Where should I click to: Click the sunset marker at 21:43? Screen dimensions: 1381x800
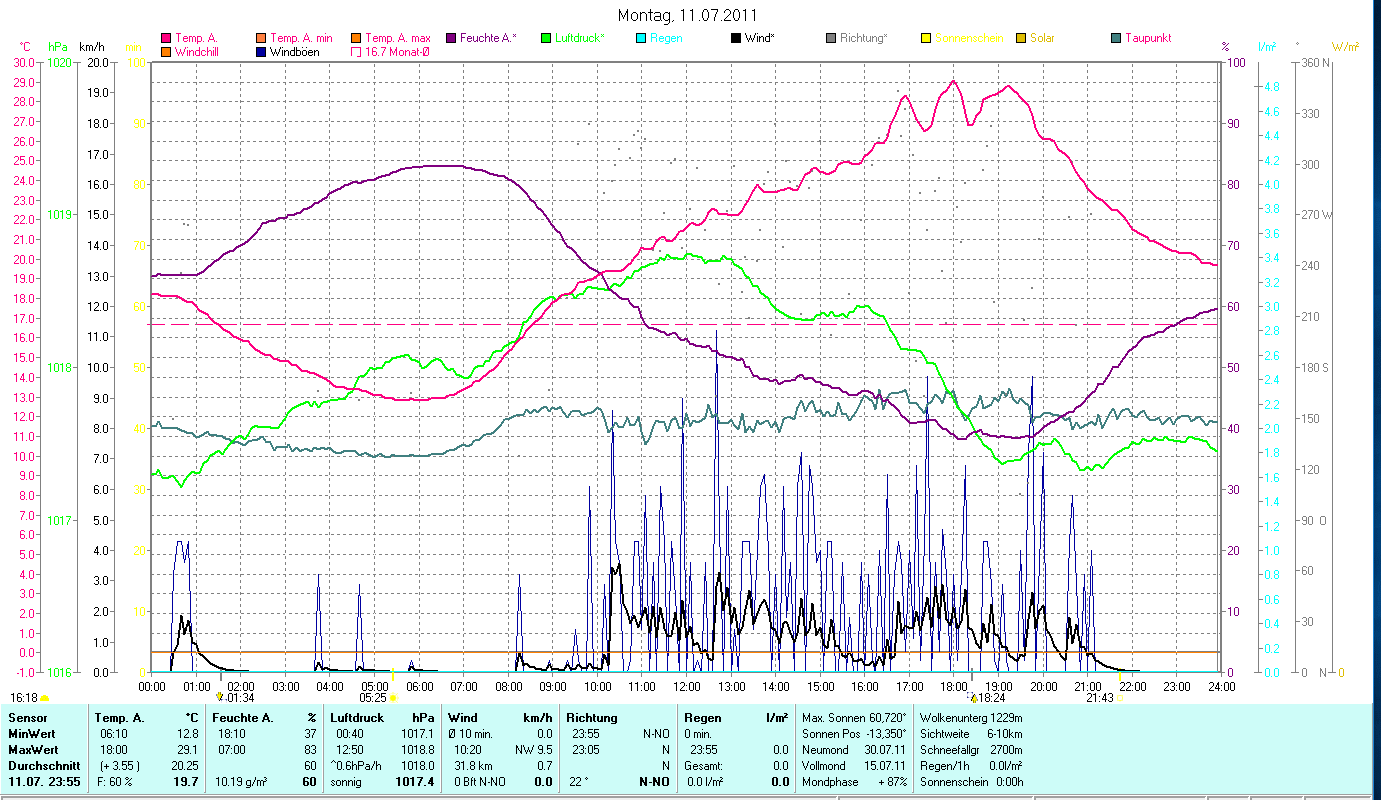[x=1120, y=697]
